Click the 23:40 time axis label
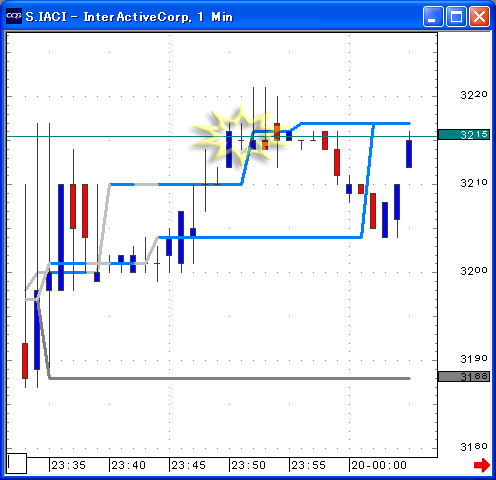Screen dimensions: 496x480 (128, 465)
